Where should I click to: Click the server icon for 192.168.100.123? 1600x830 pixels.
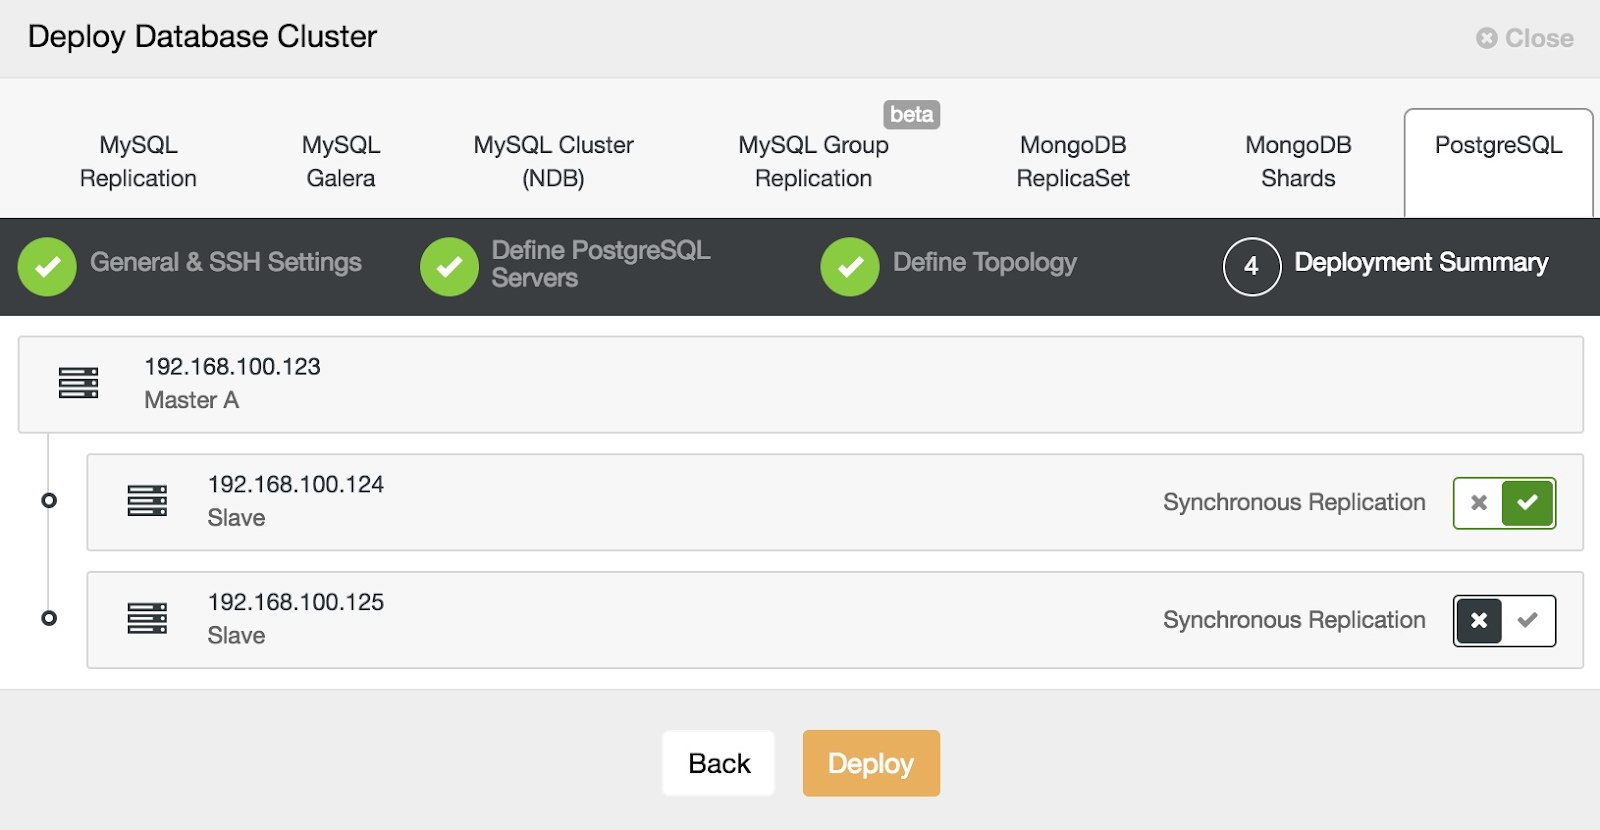[x=78, y=383]
